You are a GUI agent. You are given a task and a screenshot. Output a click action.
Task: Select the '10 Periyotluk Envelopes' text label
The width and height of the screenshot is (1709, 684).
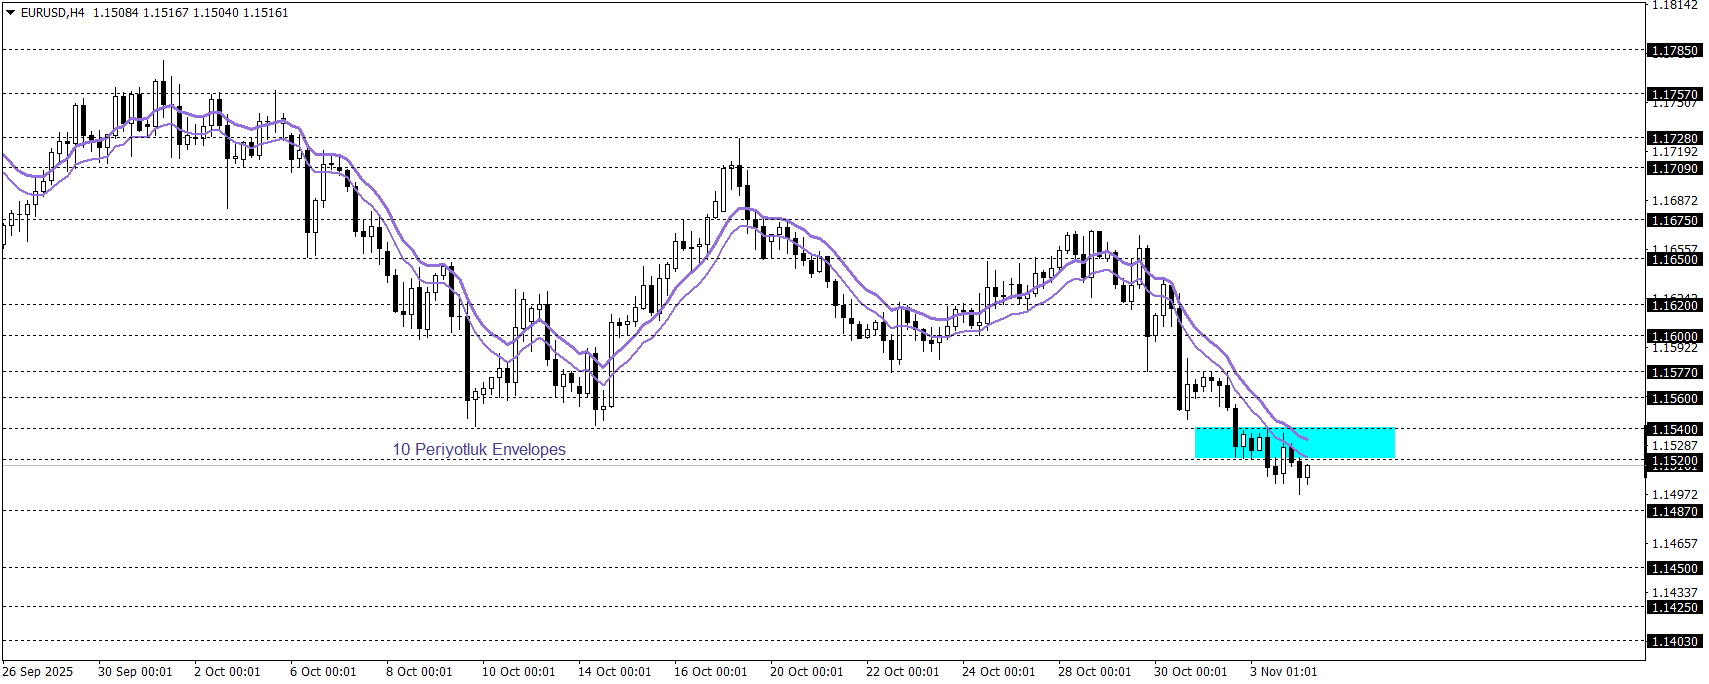479,449
